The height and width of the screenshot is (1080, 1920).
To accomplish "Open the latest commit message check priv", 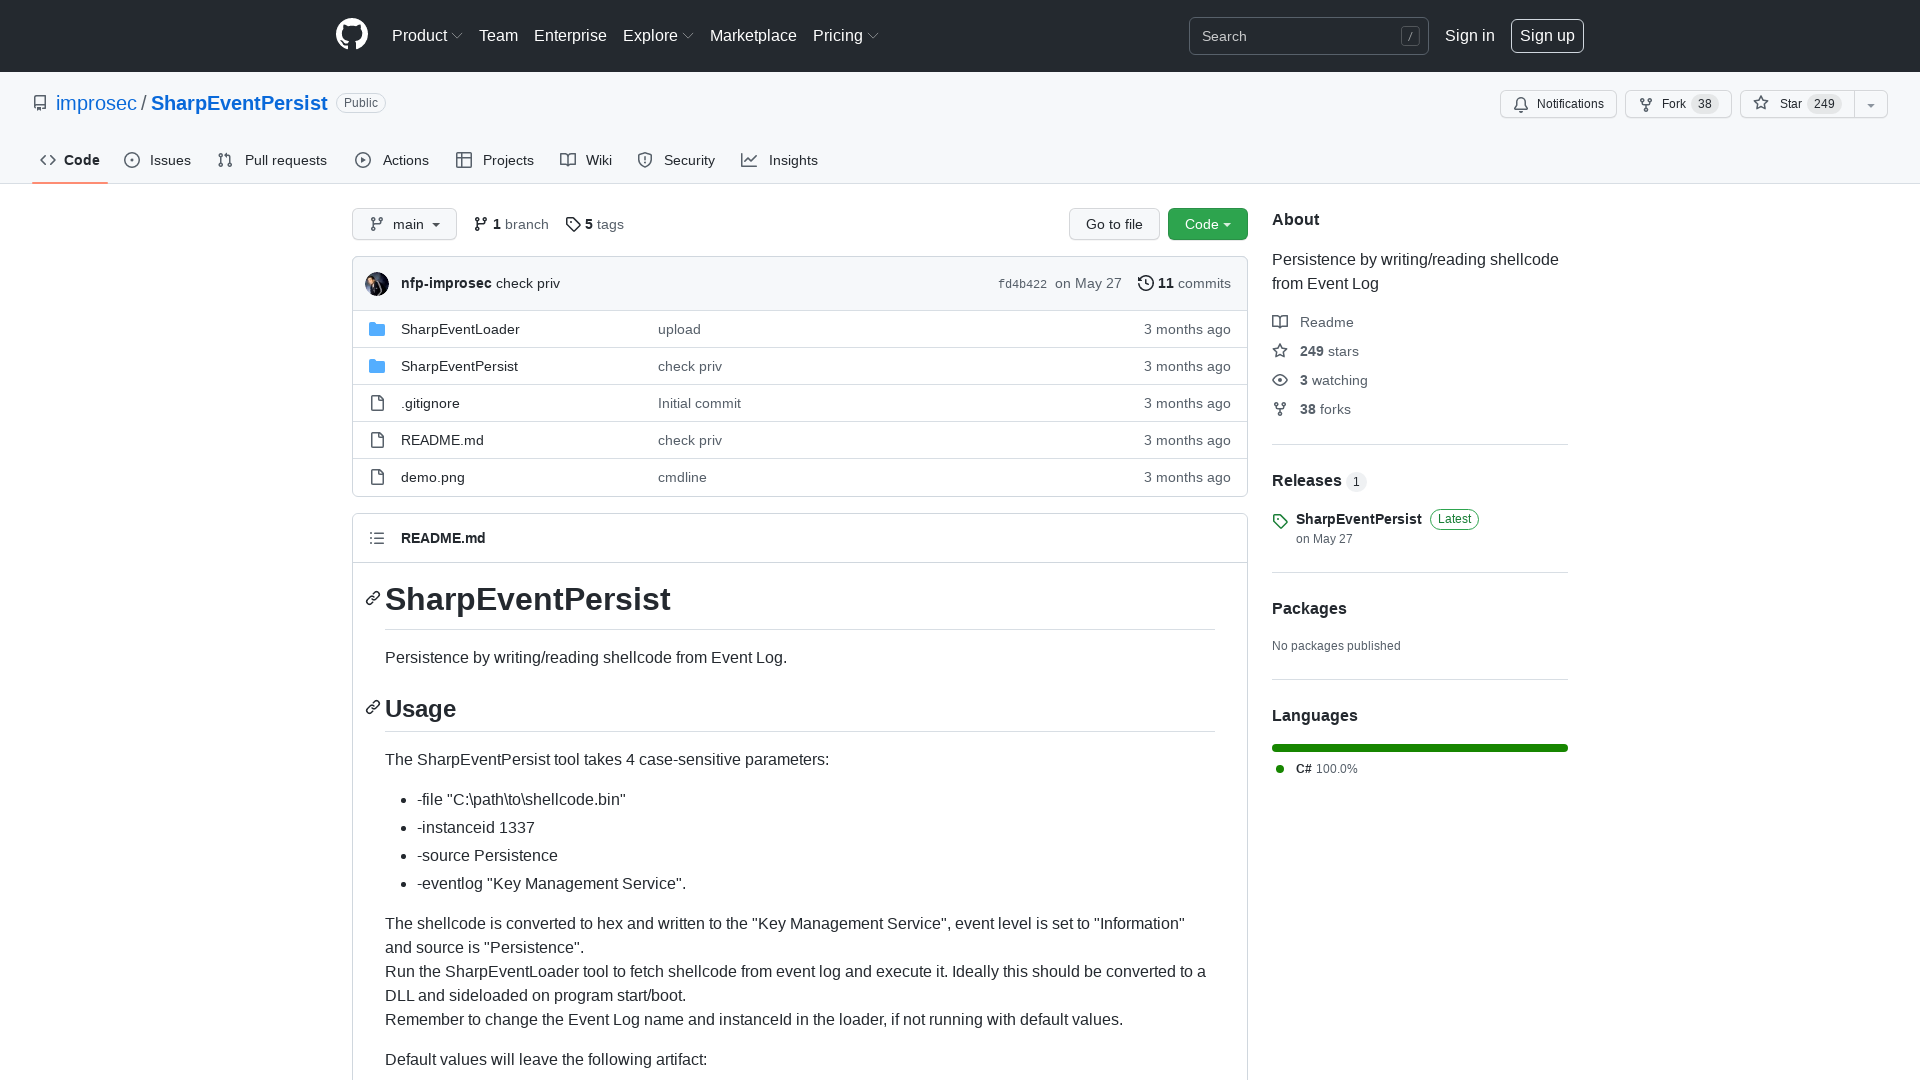I will [528, 283].
